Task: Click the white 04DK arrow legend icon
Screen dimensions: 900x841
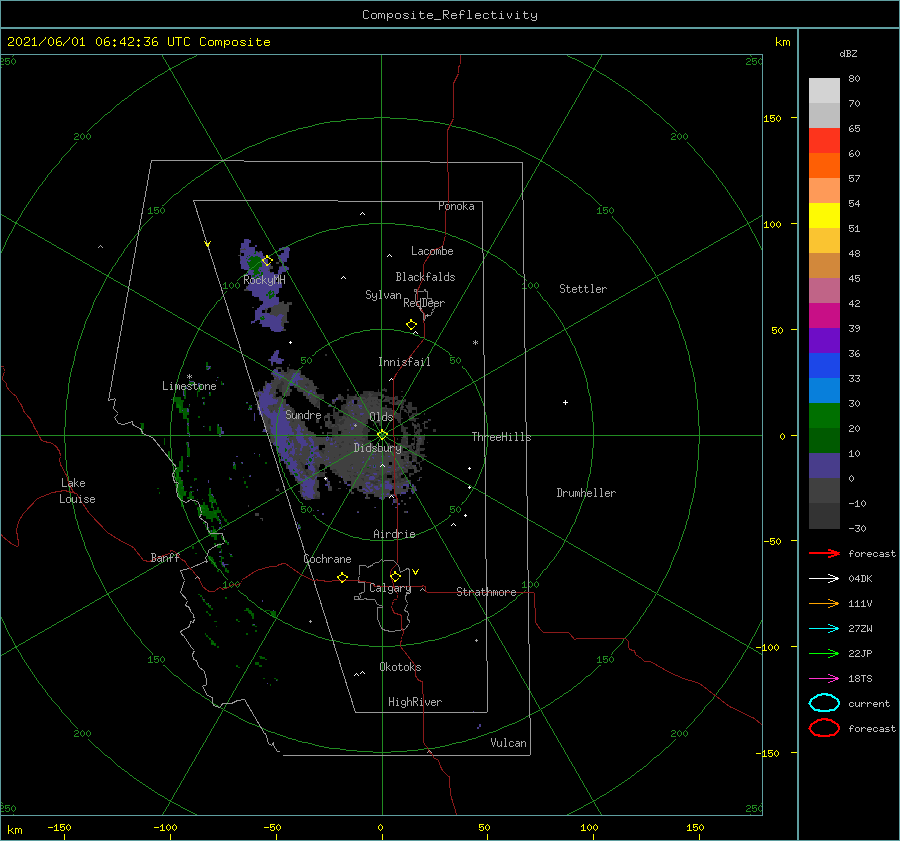Action: tap(824, 578)
